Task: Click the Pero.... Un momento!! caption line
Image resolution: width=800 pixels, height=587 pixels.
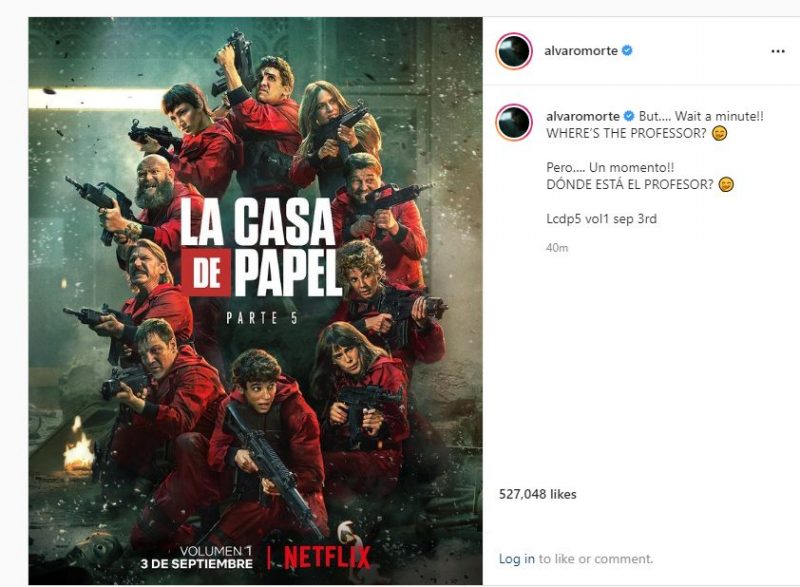Action: [610, 167]
